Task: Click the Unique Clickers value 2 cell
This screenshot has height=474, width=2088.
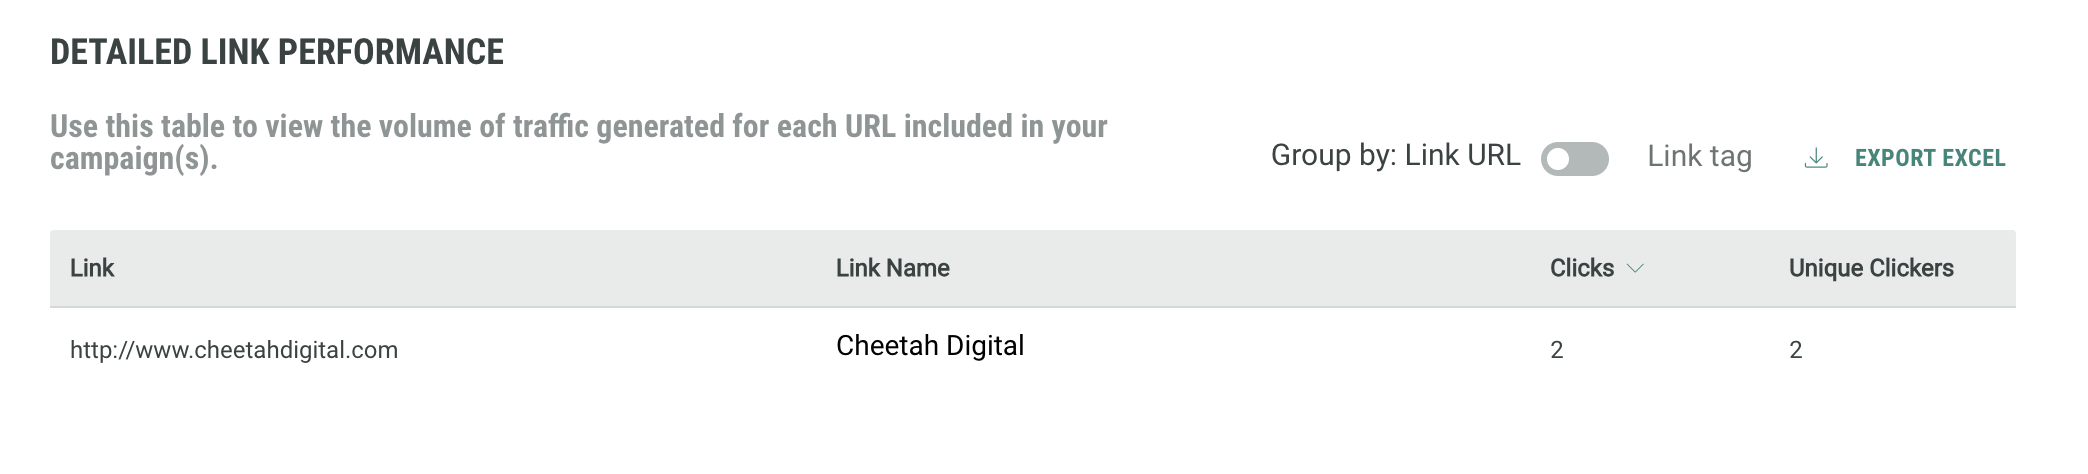Action: (x=1795, y=350)
